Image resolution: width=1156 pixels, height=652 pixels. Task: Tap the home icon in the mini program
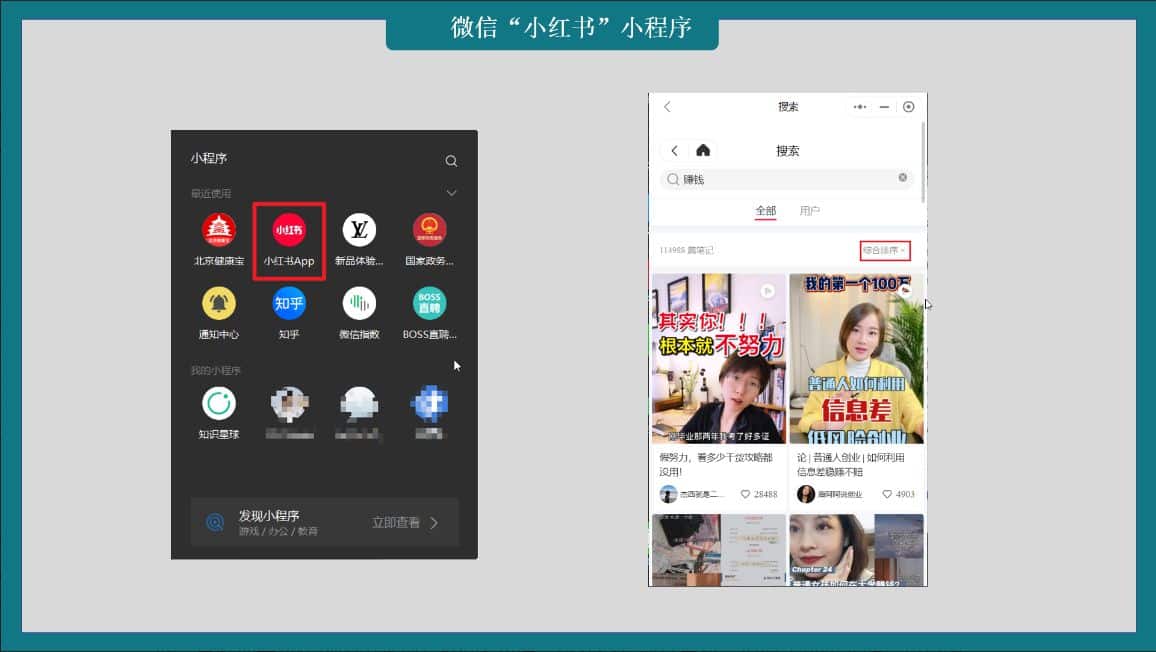[x=703, y=149]
